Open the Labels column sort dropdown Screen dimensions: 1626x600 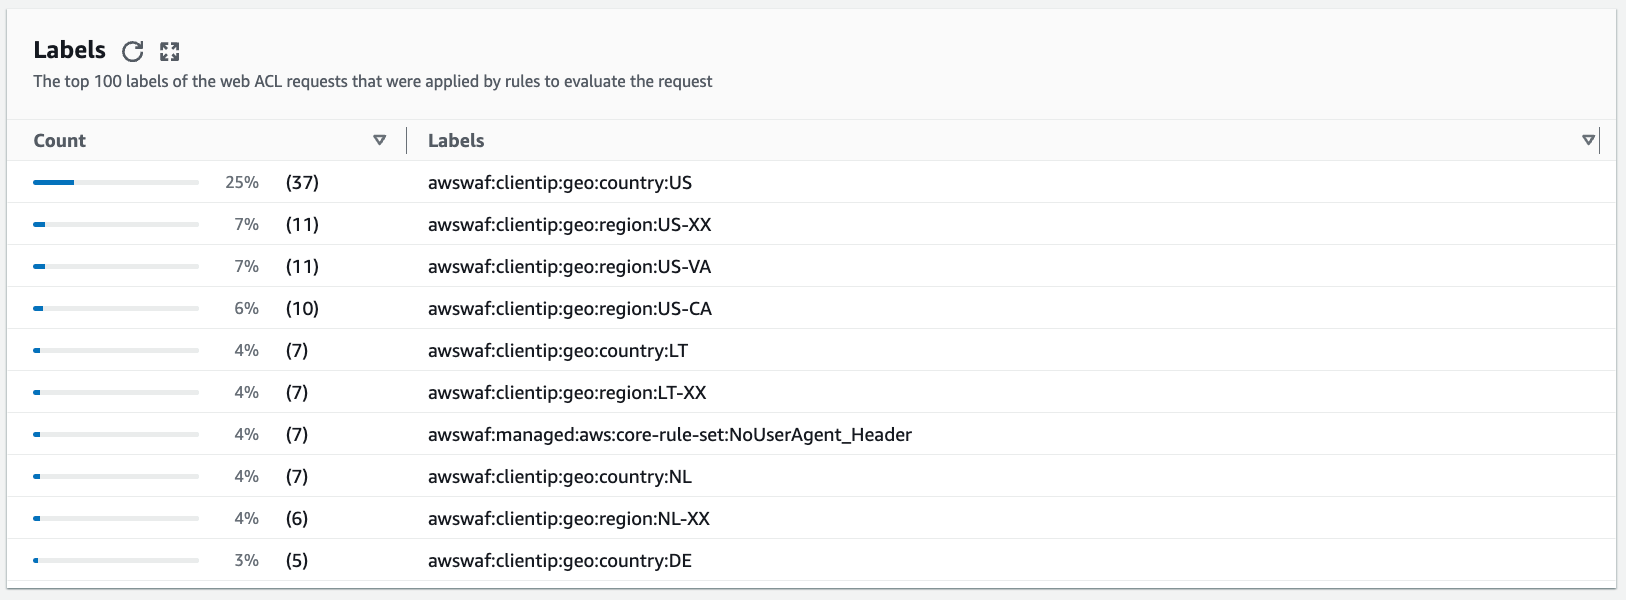pyautogui.click(x=1588, y=140)
